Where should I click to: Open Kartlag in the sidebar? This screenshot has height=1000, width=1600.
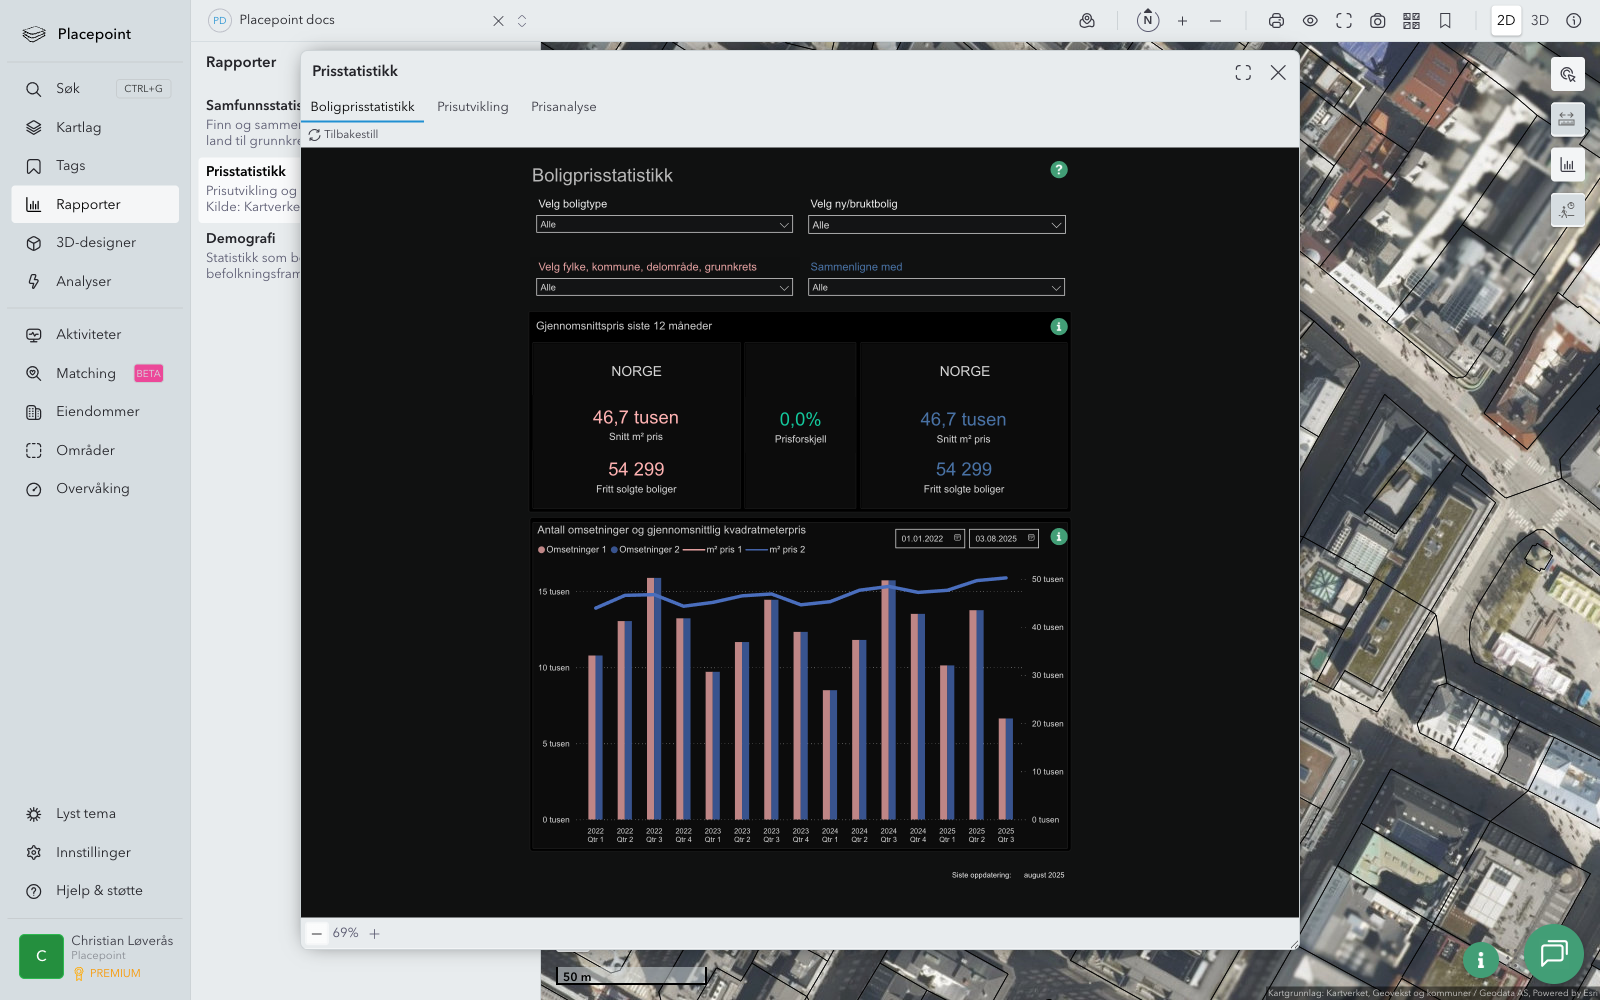click(78, 128)
